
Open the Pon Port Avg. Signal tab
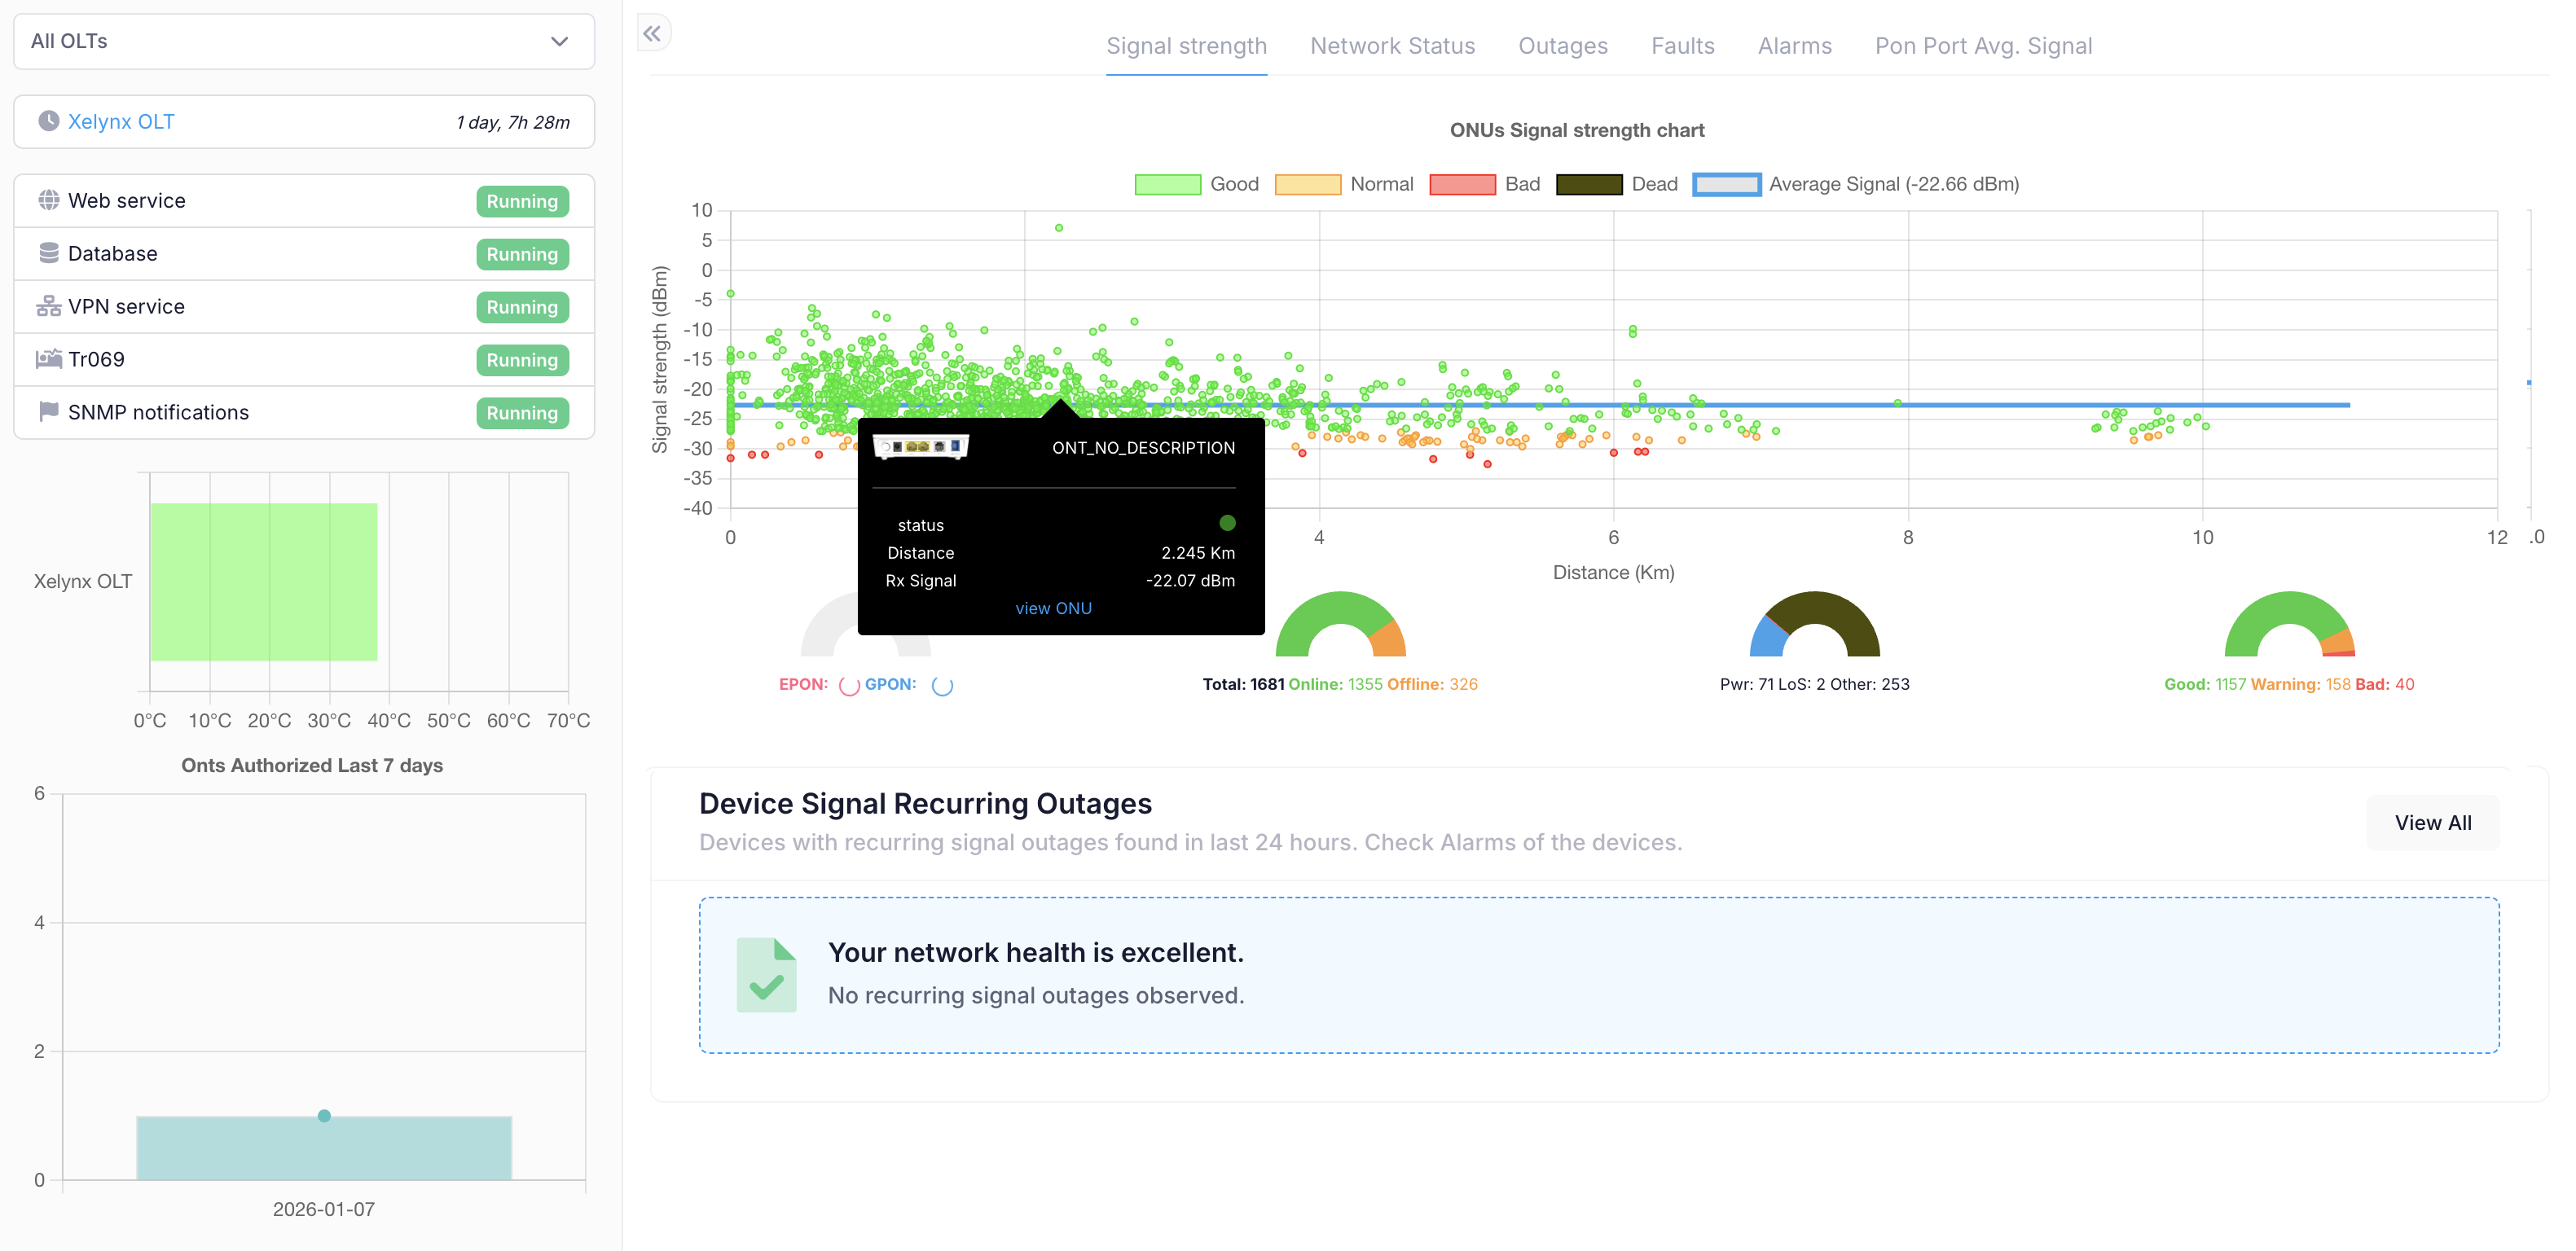coord(1982,46)
